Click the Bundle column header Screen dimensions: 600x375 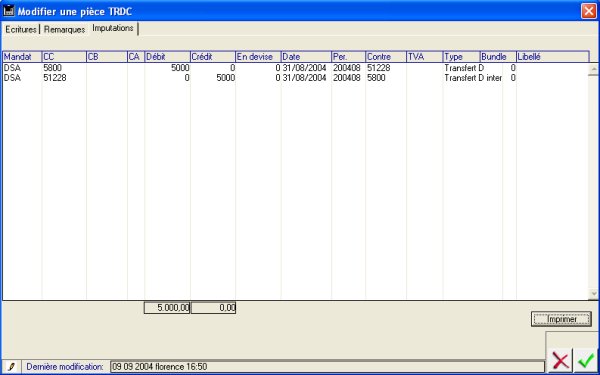[498, 57]
